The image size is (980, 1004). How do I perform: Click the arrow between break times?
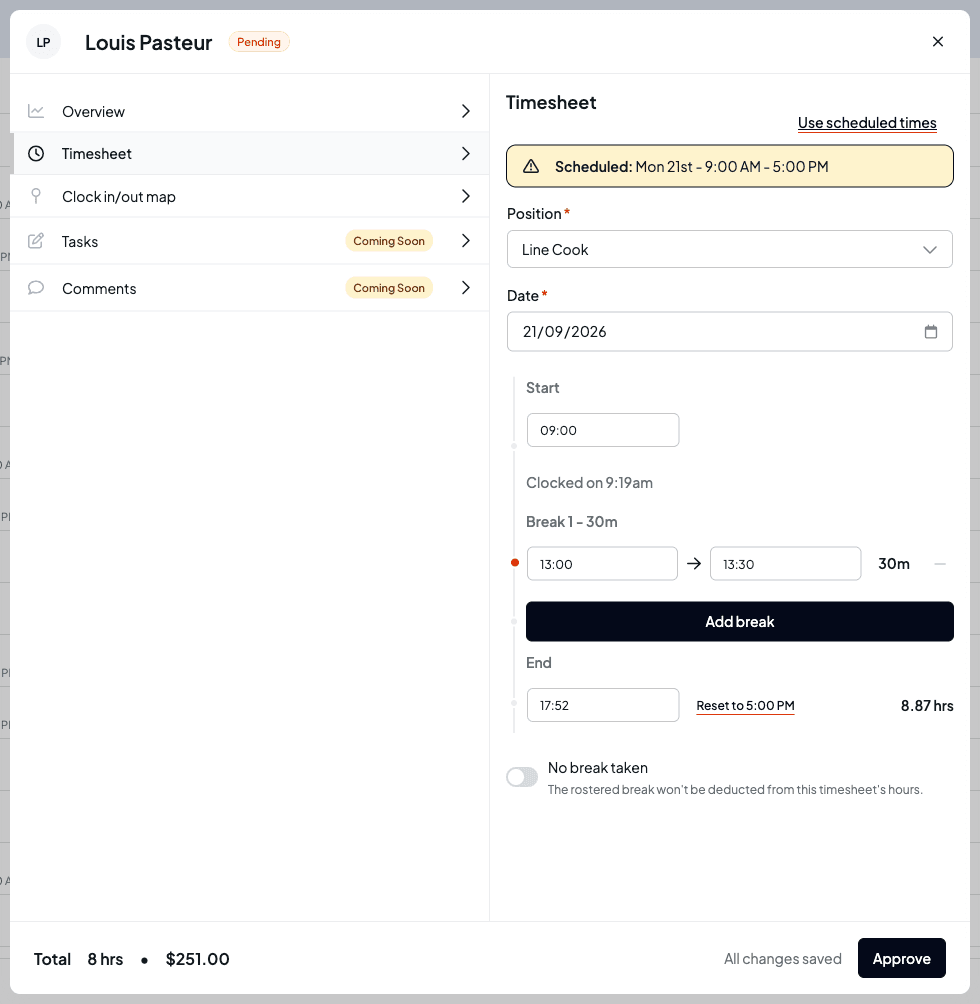click(694, 564)
